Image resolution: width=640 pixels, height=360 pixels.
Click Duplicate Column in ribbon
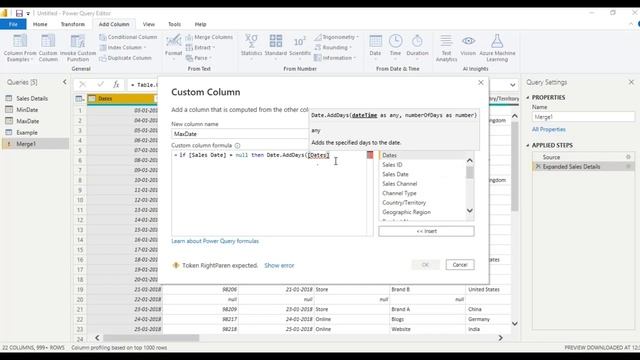[x=125, y=58]
